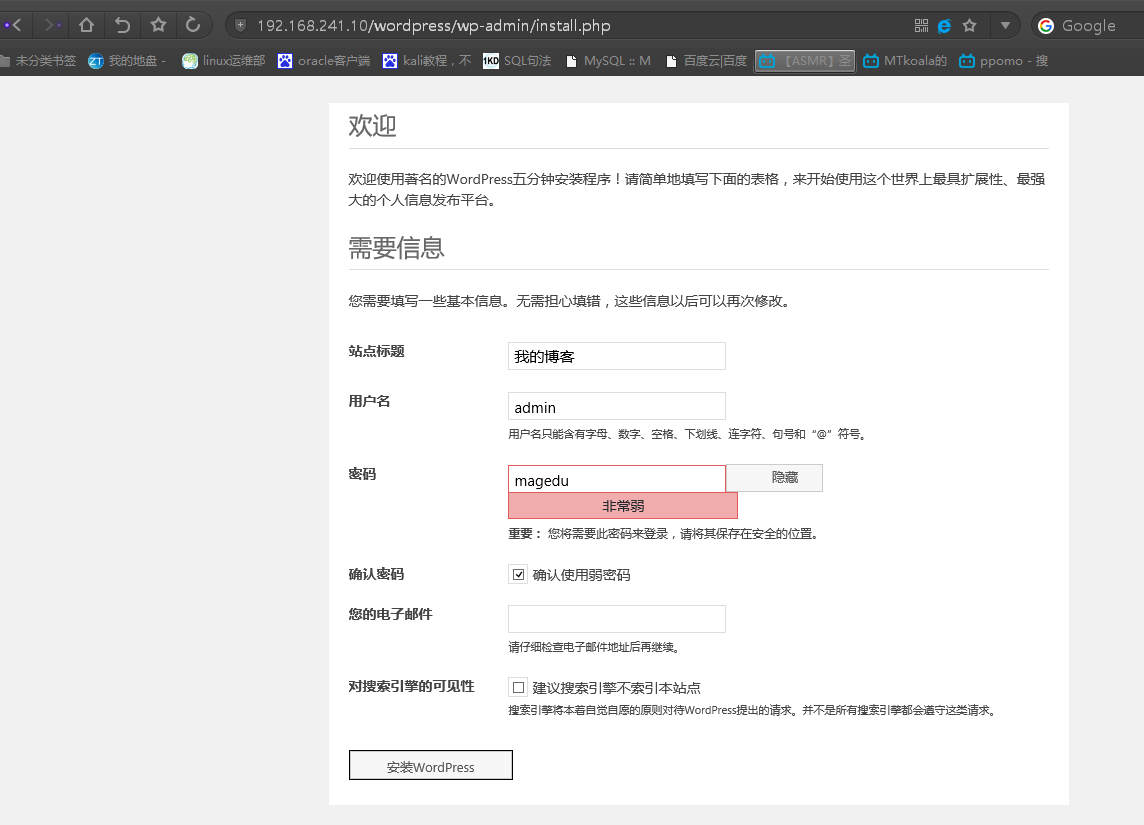Open linux运维部 bookmark
Viewport: 1144px width, 825px height.
[223, 61]
